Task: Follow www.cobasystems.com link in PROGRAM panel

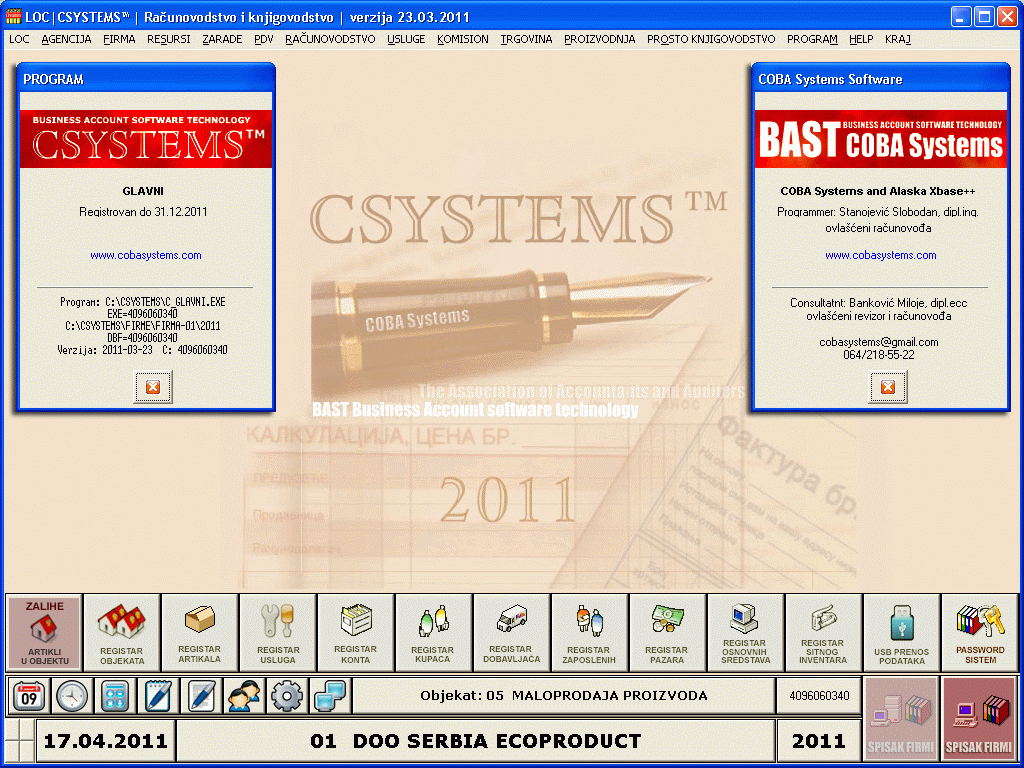Action: coord(146,255)
